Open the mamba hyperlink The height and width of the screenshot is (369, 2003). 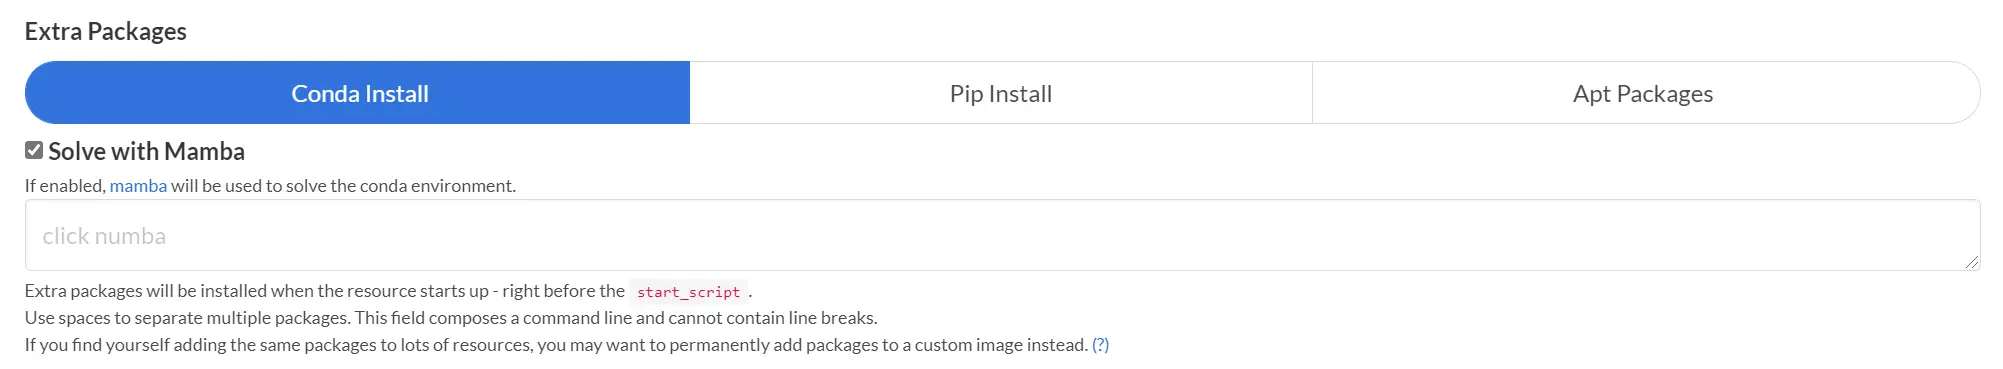tap(138, 186)
